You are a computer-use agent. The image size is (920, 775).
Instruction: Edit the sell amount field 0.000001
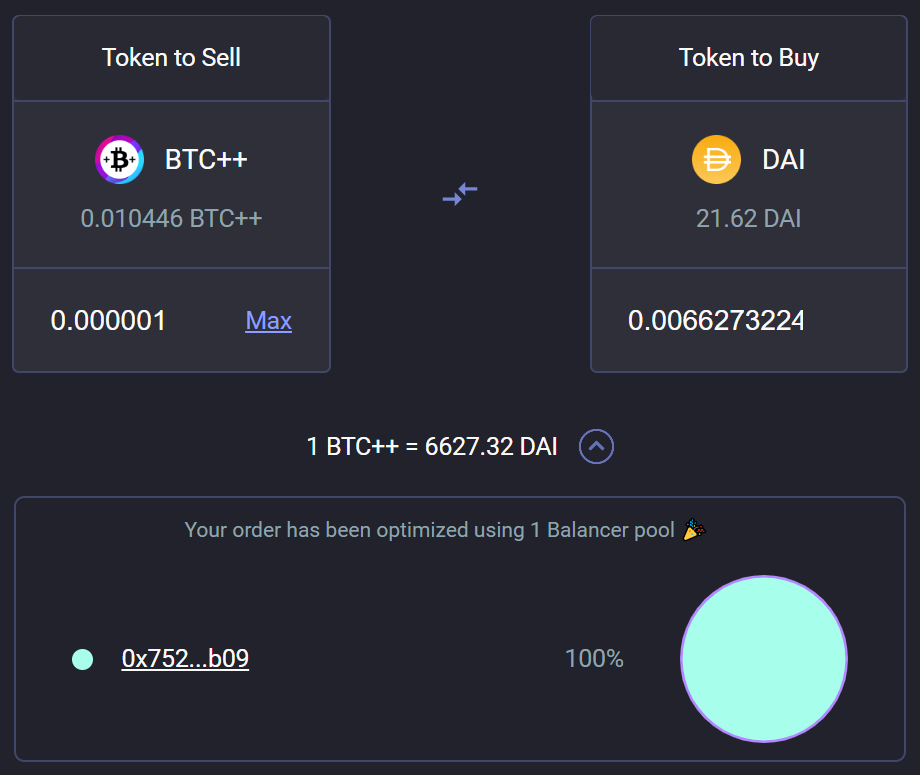click(x=109, y=321)
